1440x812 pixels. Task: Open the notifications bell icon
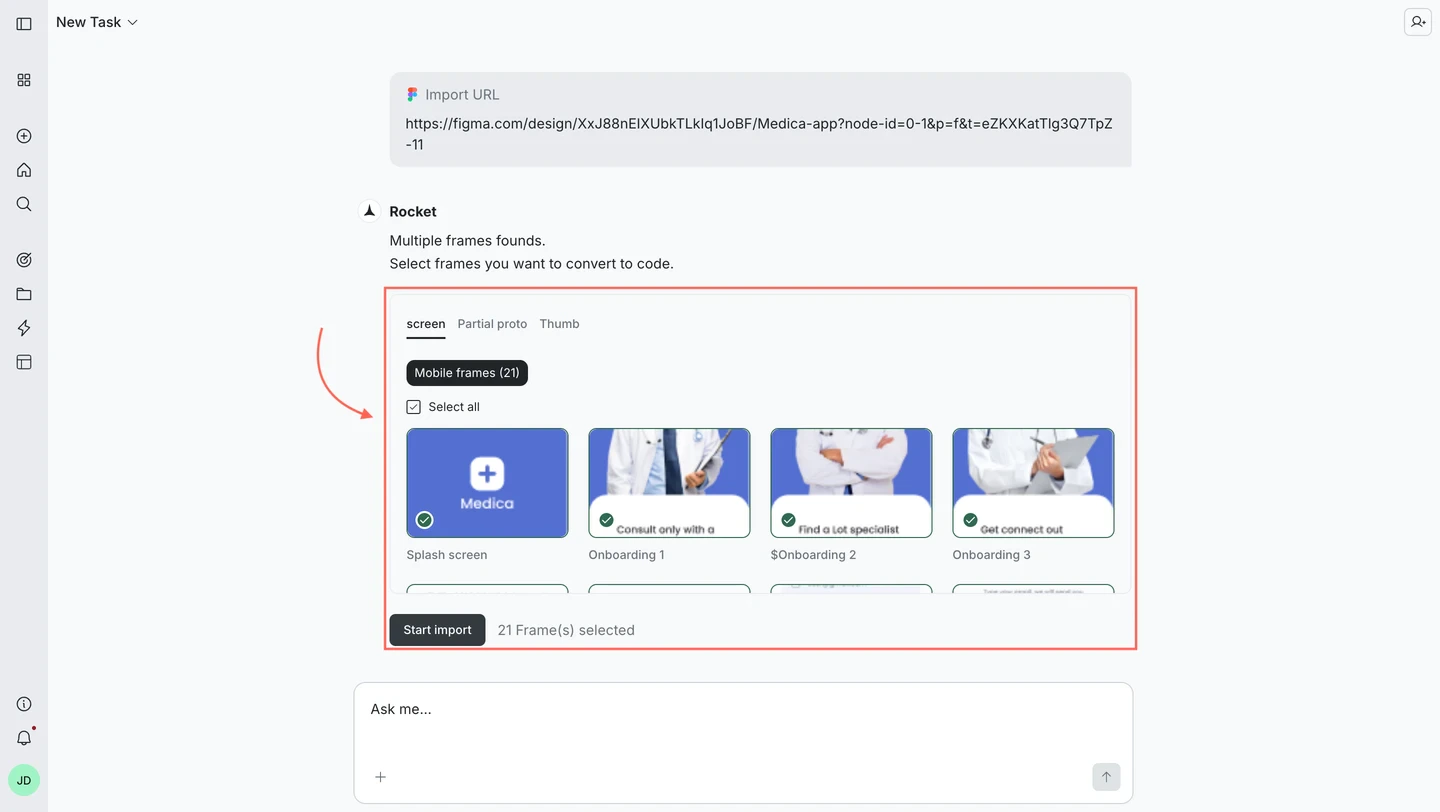point(23,737)
